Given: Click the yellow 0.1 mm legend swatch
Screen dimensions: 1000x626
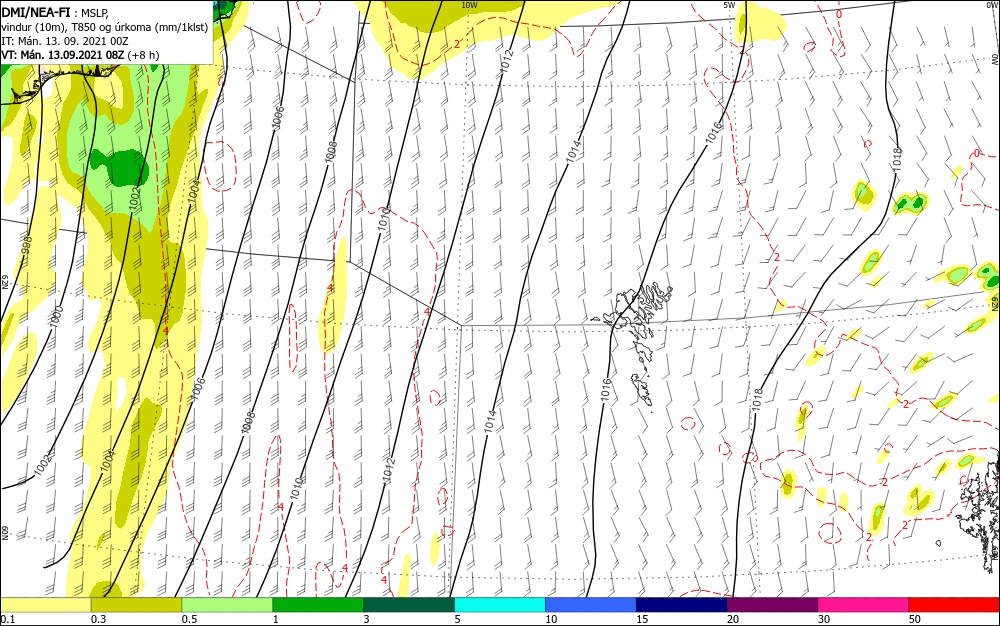Looking at the screenshot, I should tap(45, 606).
